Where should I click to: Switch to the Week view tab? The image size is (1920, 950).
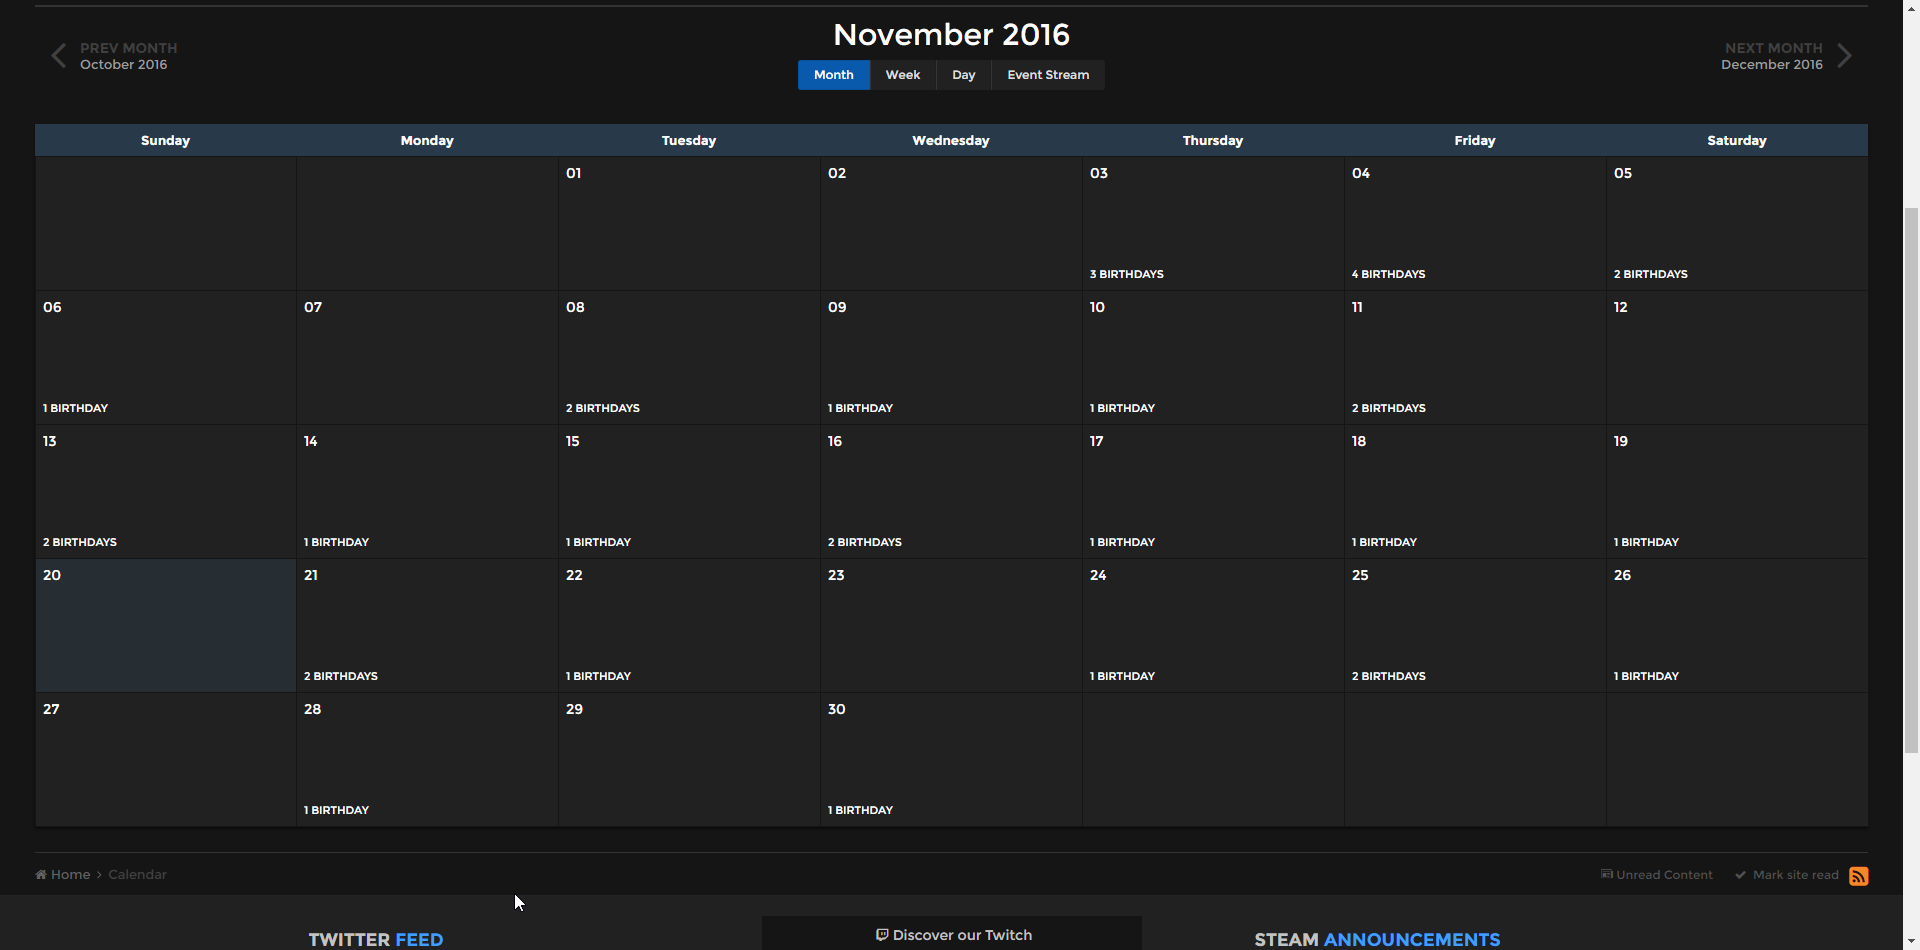pyautogui.click(x=902, y=75)
